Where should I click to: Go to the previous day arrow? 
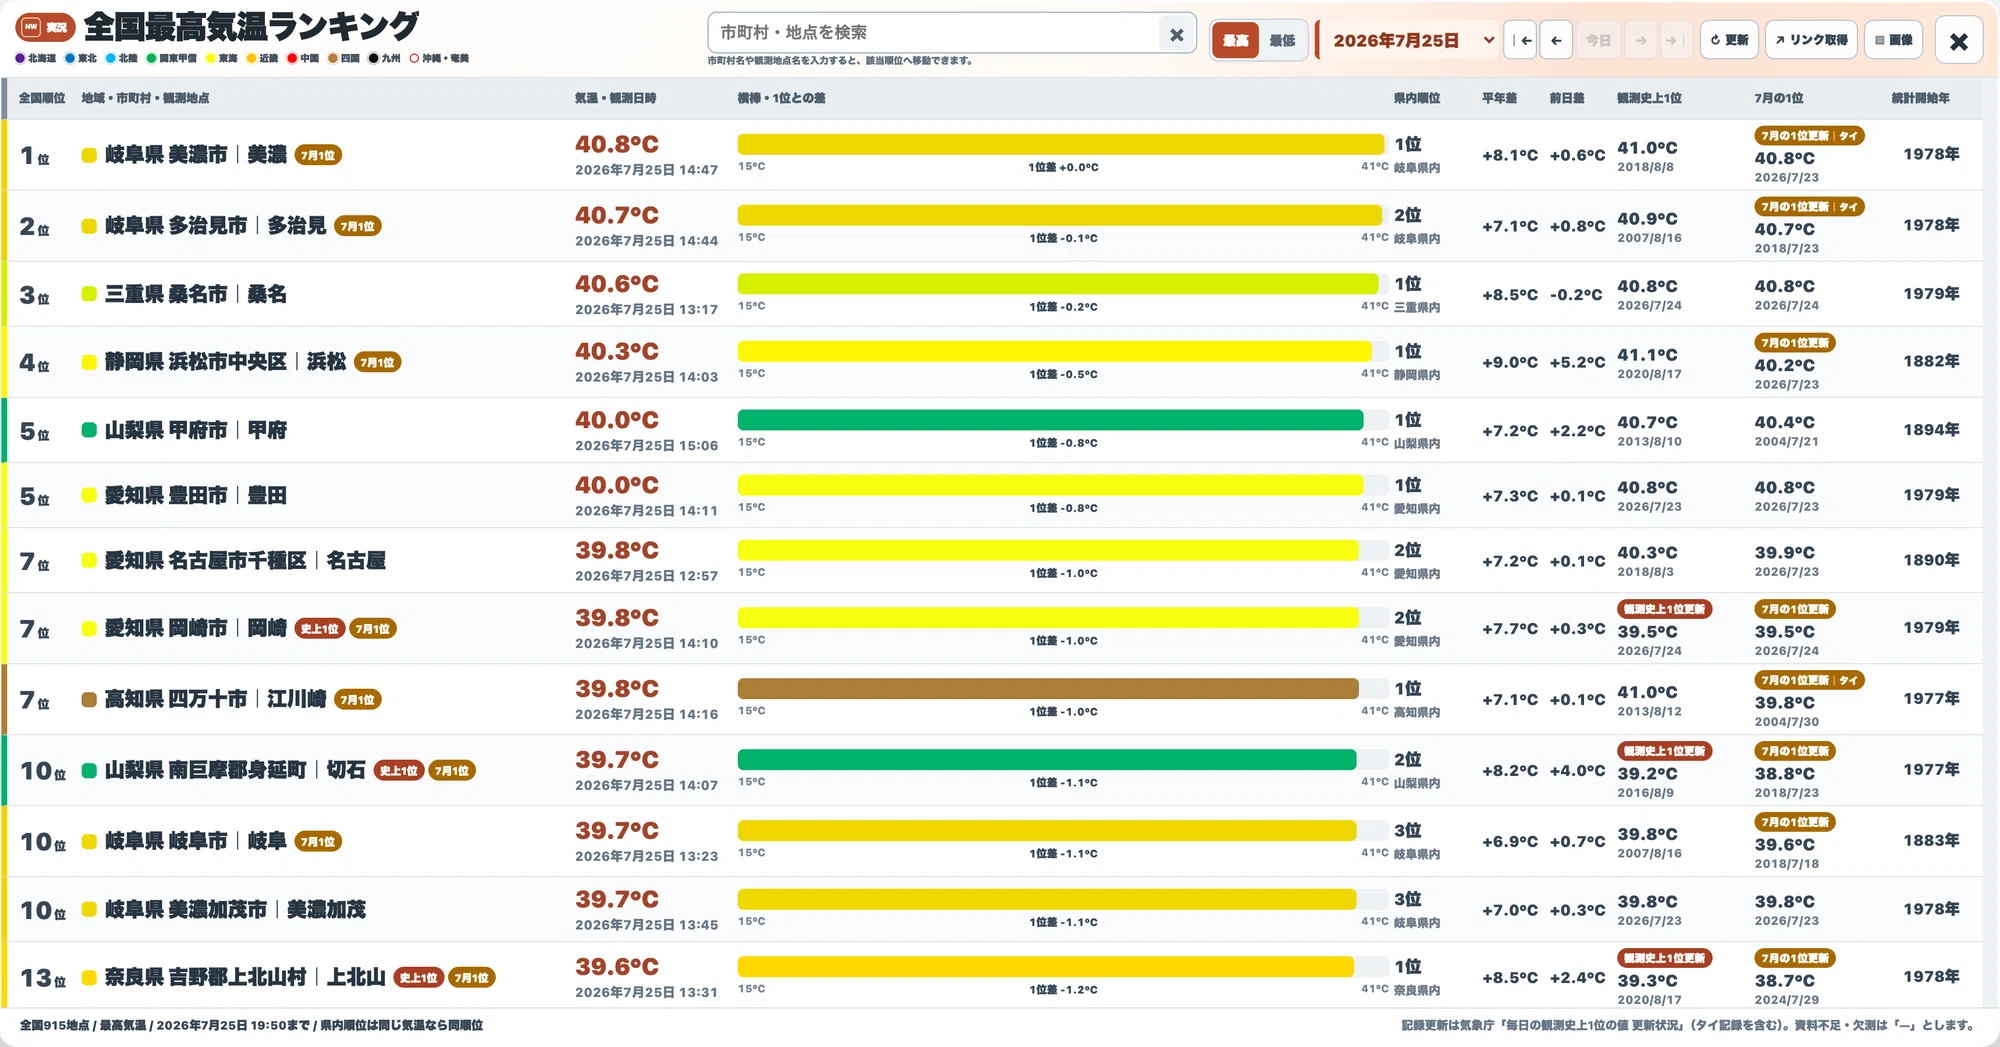(1556, 40)
